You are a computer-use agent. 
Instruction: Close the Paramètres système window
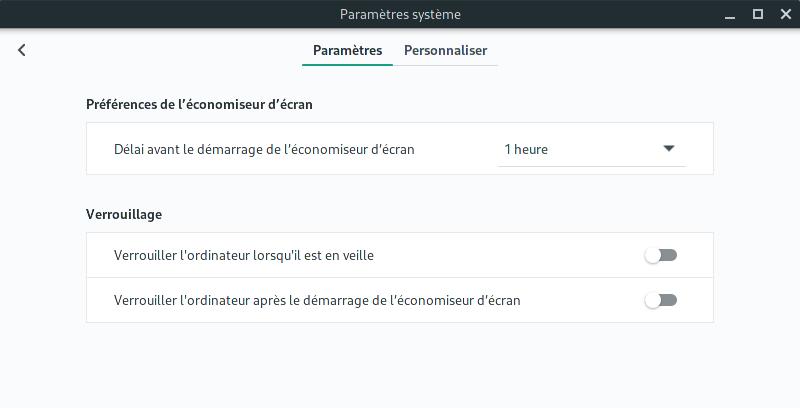pyautogui.click(x=786, y=14)
